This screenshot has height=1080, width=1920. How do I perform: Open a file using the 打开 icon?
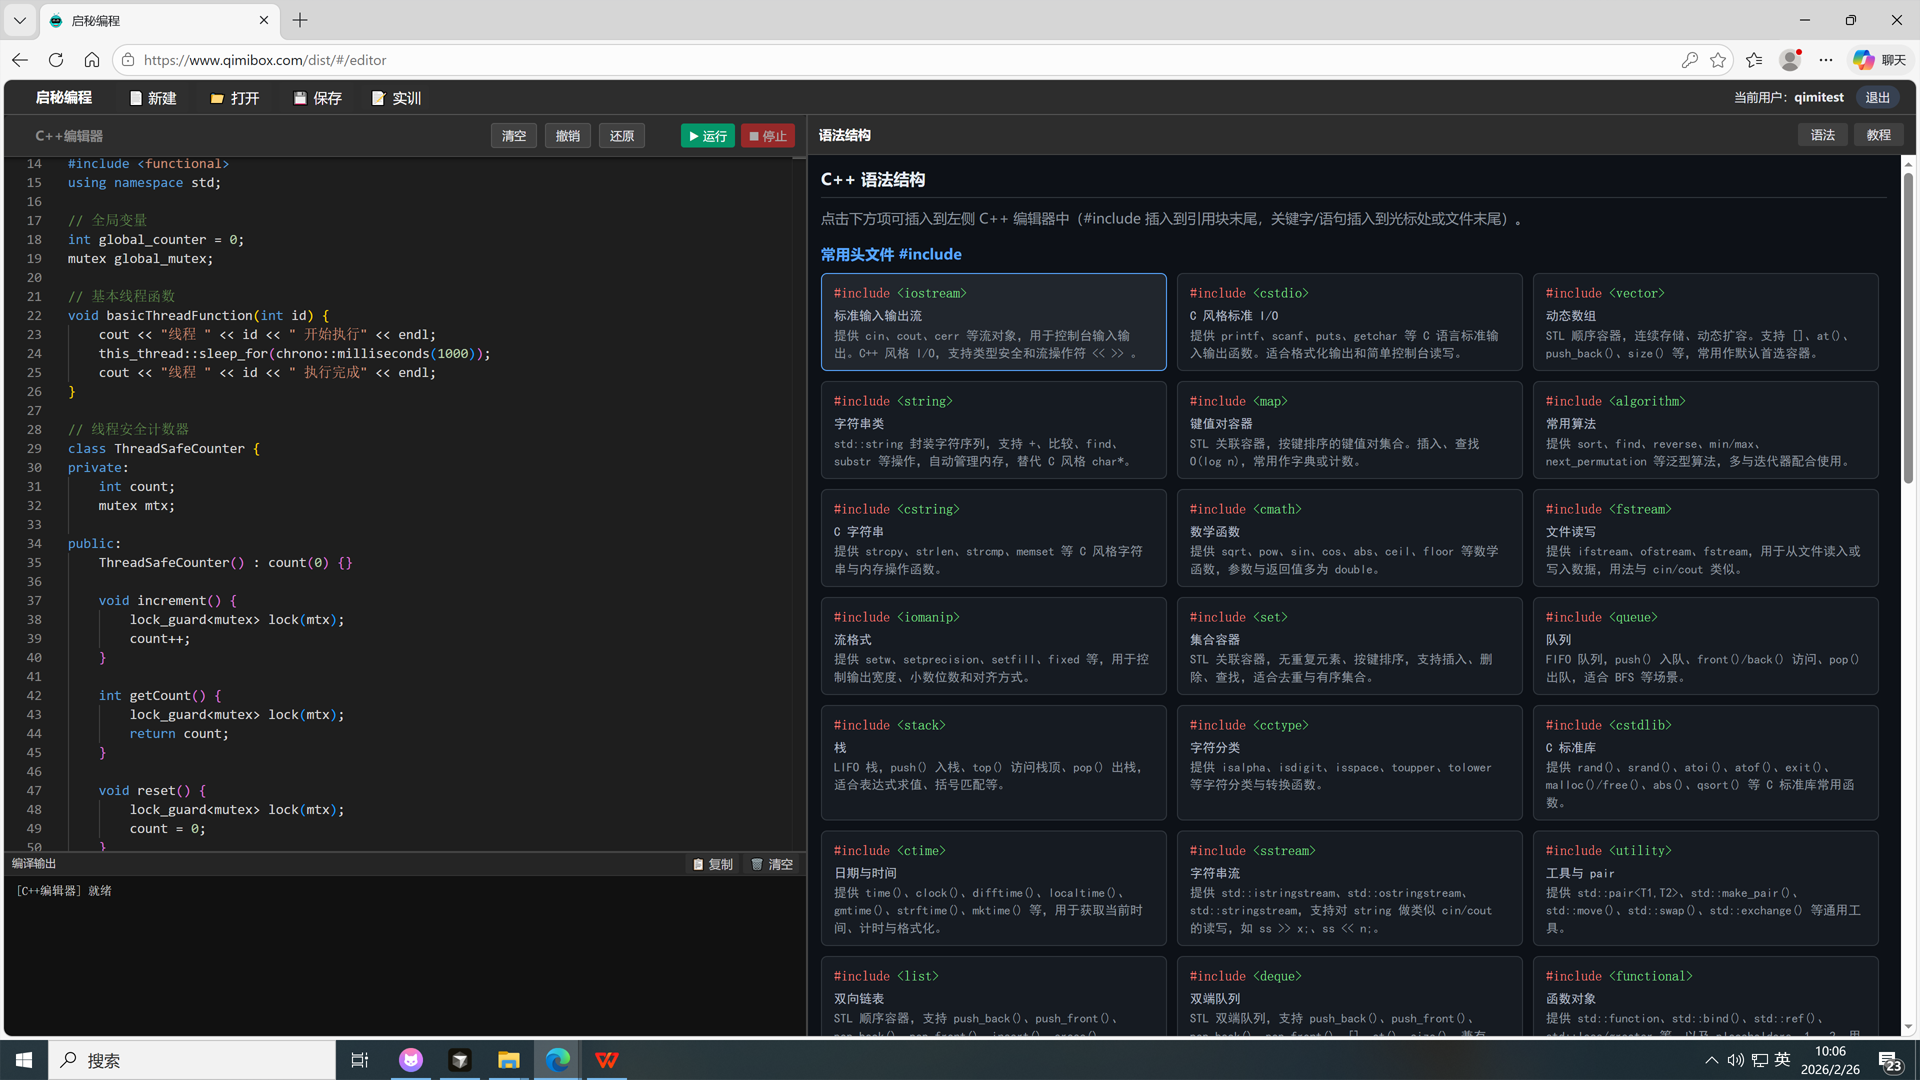235,97
